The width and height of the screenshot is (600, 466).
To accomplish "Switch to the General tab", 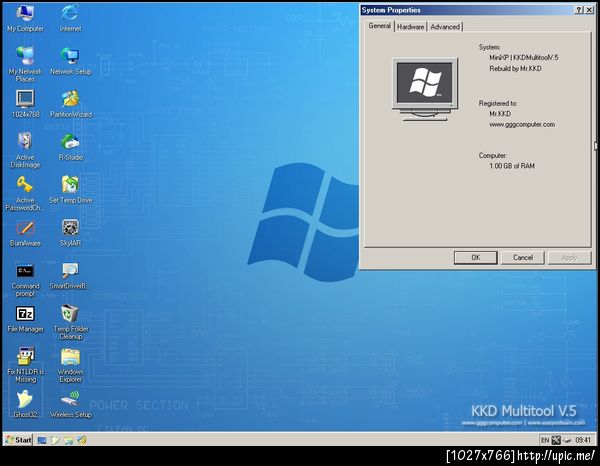I will [x=379, y=26].
